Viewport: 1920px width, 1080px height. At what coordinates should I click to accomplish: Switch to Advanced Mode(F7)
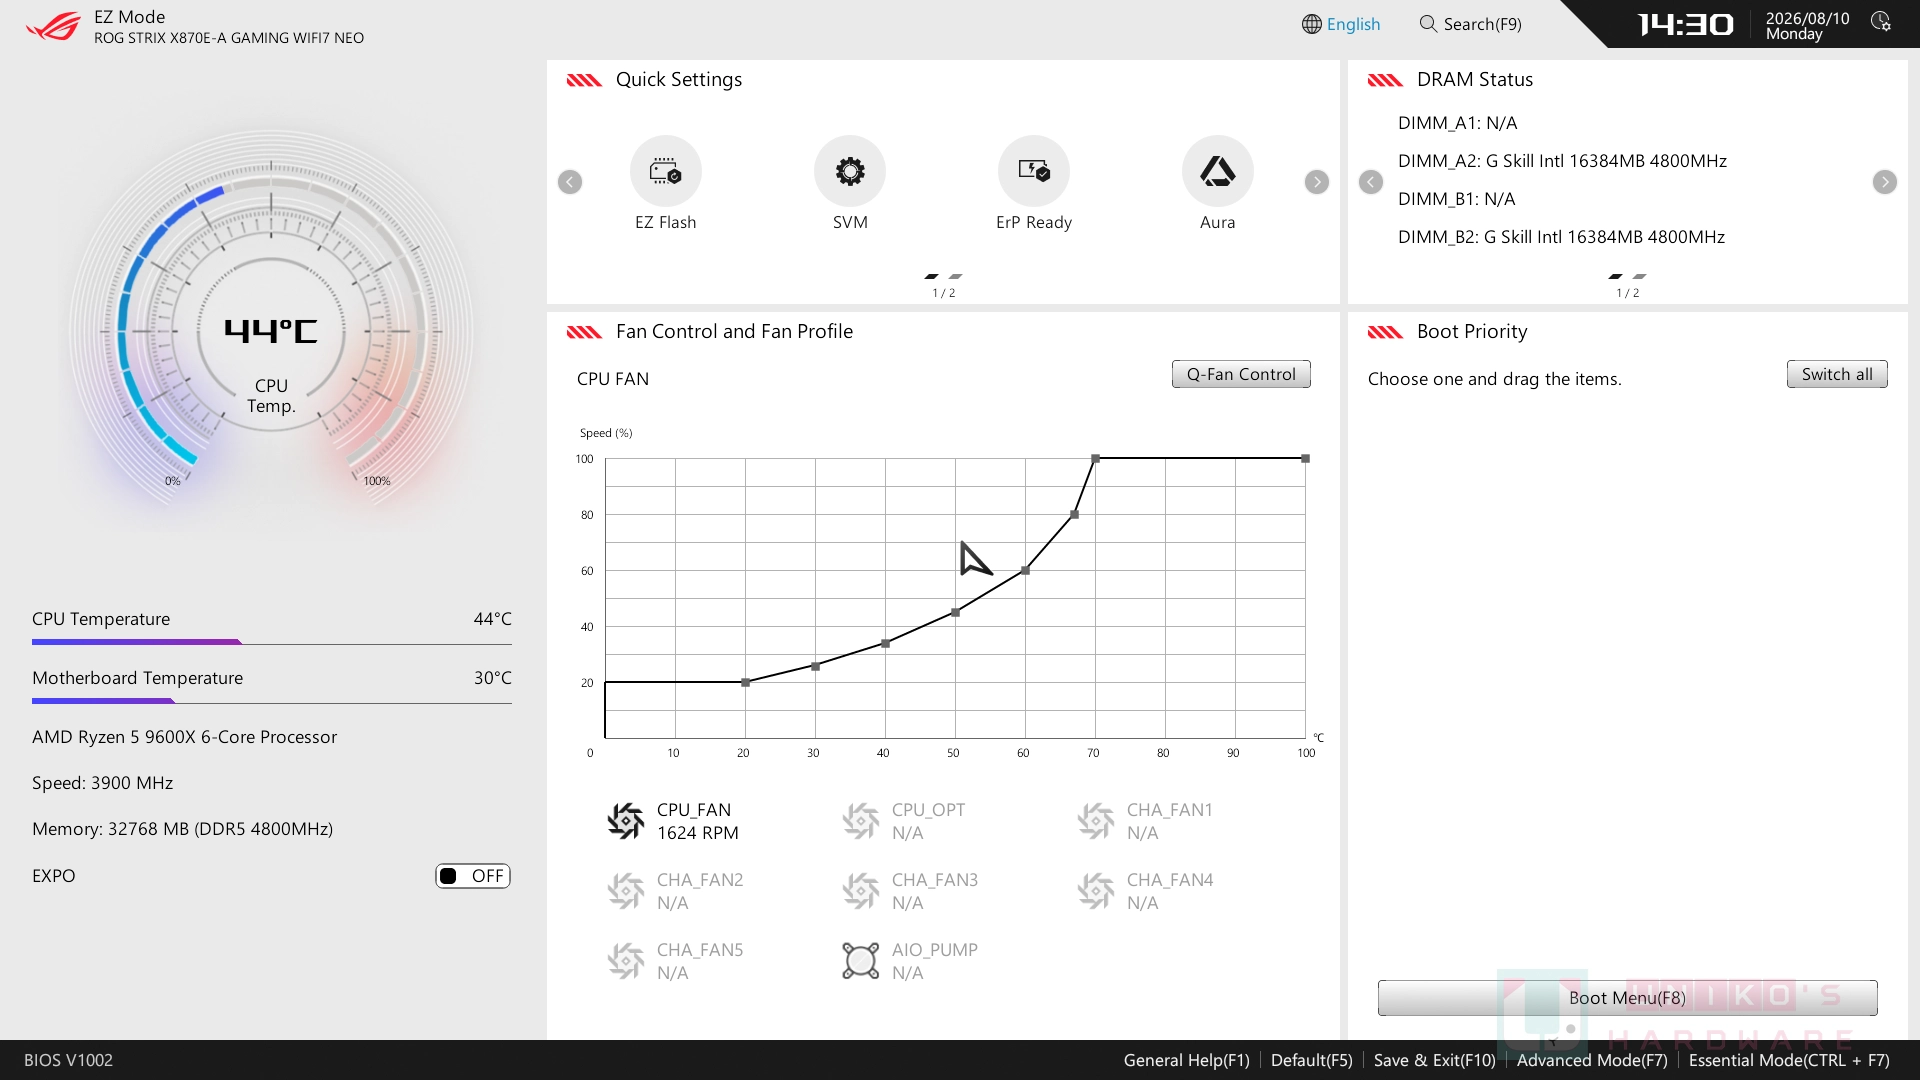click(1592, 1060)
